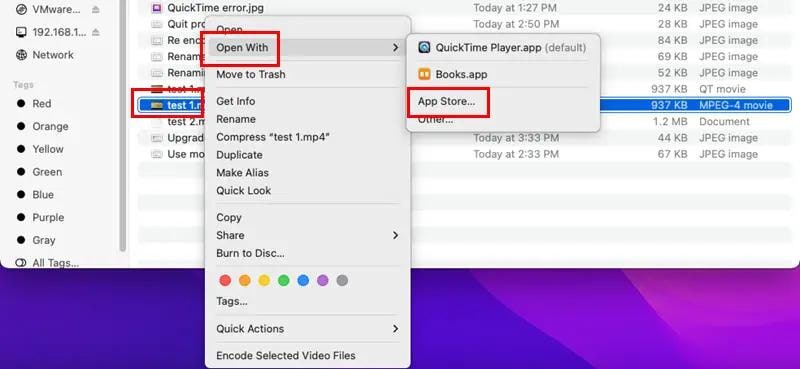Image resolution: width=800 pixels, height=369 pixels.
Task: Select the VMware disk in sidebar
Action: pyautogui.click(x=56, y=9)
